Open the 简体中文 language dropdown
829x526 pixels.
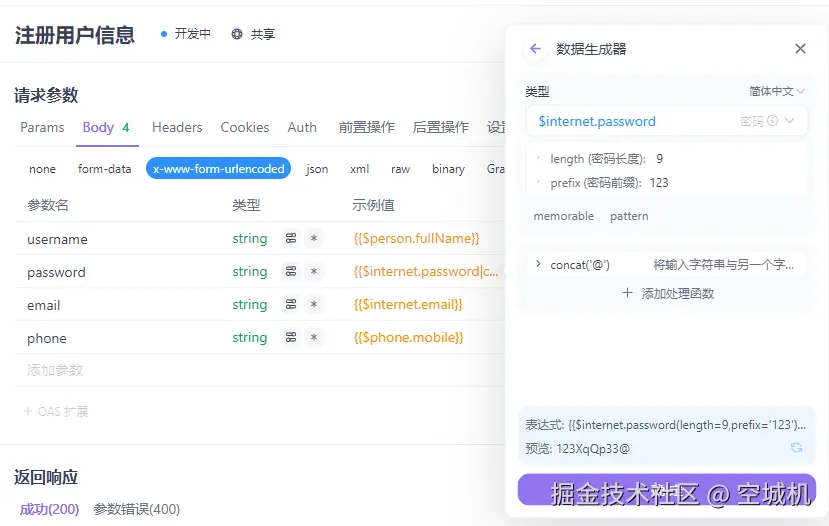click(777, 91)
